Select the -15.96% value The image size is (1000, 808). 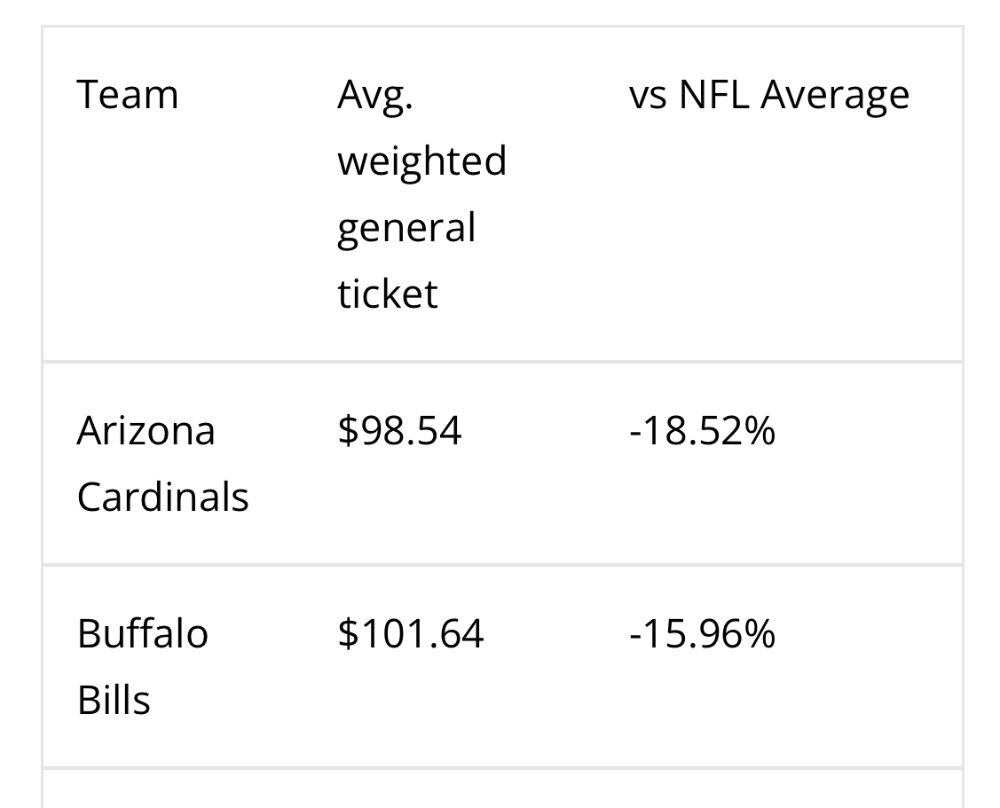(702, 633)
